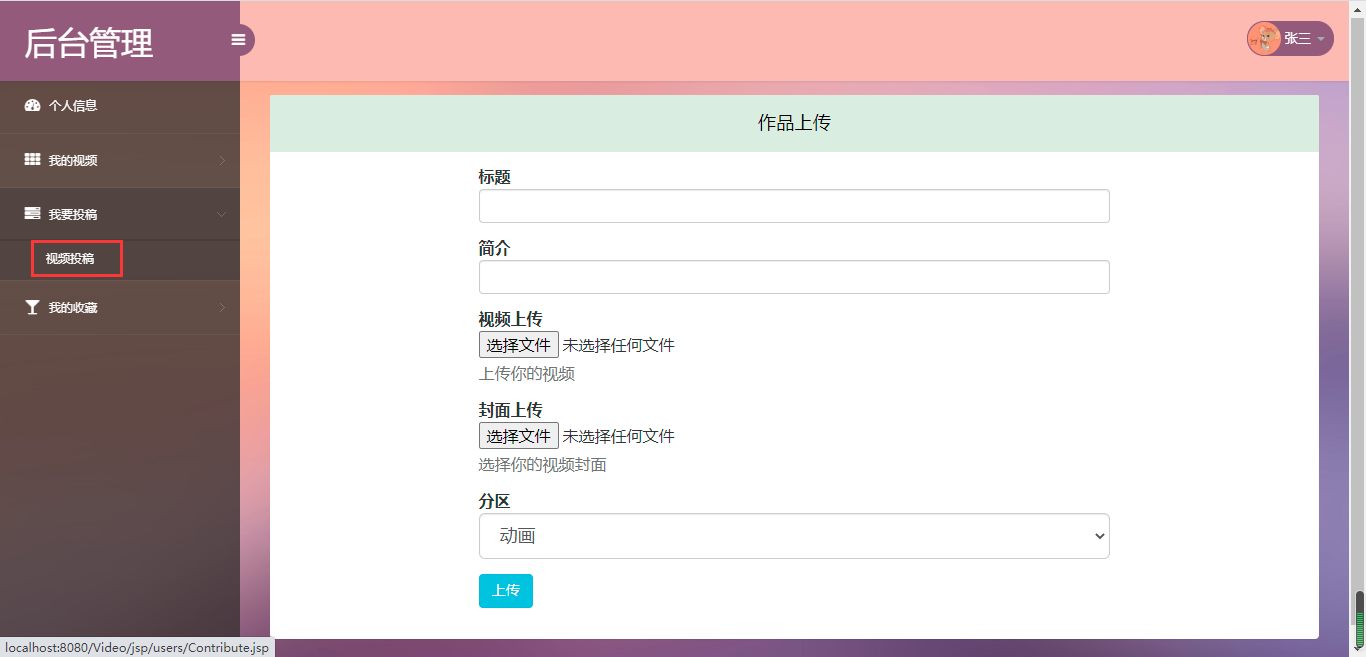
Task: Click the 封面上传 field label
Action: click(x=511, y=410)
